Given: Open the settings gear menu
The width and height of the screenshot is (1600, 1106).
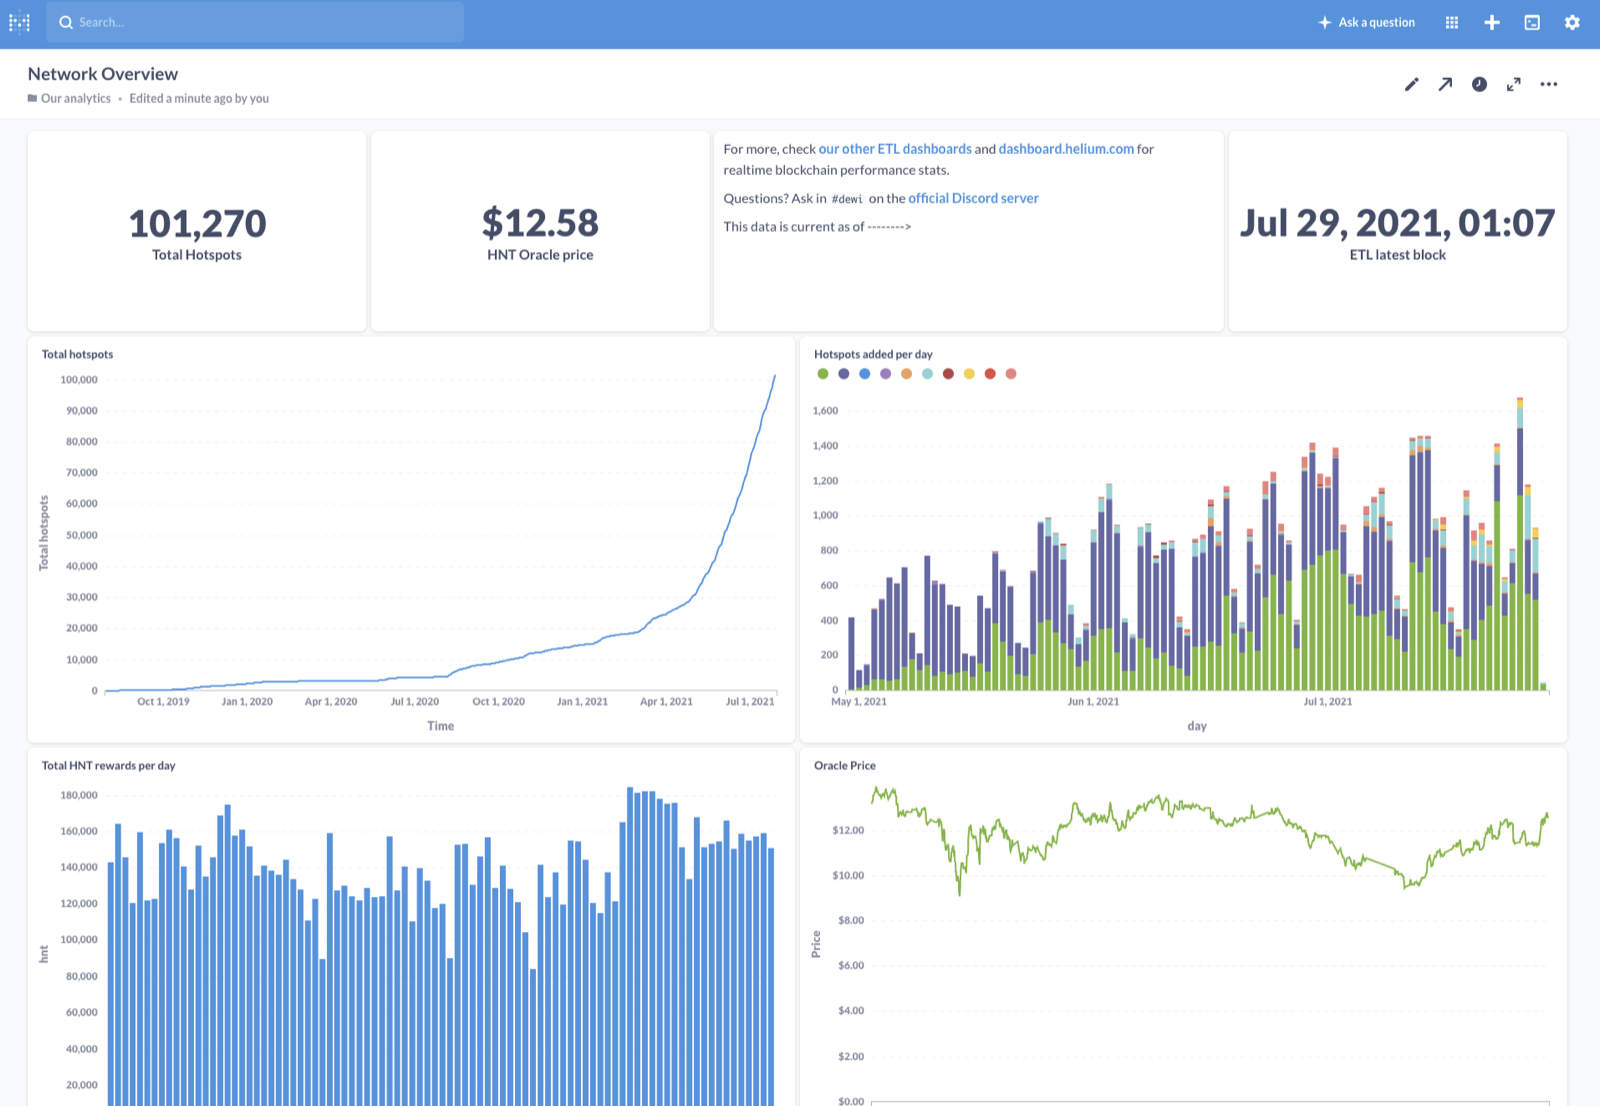Looking at the screenshot, I should [1572, 22].
